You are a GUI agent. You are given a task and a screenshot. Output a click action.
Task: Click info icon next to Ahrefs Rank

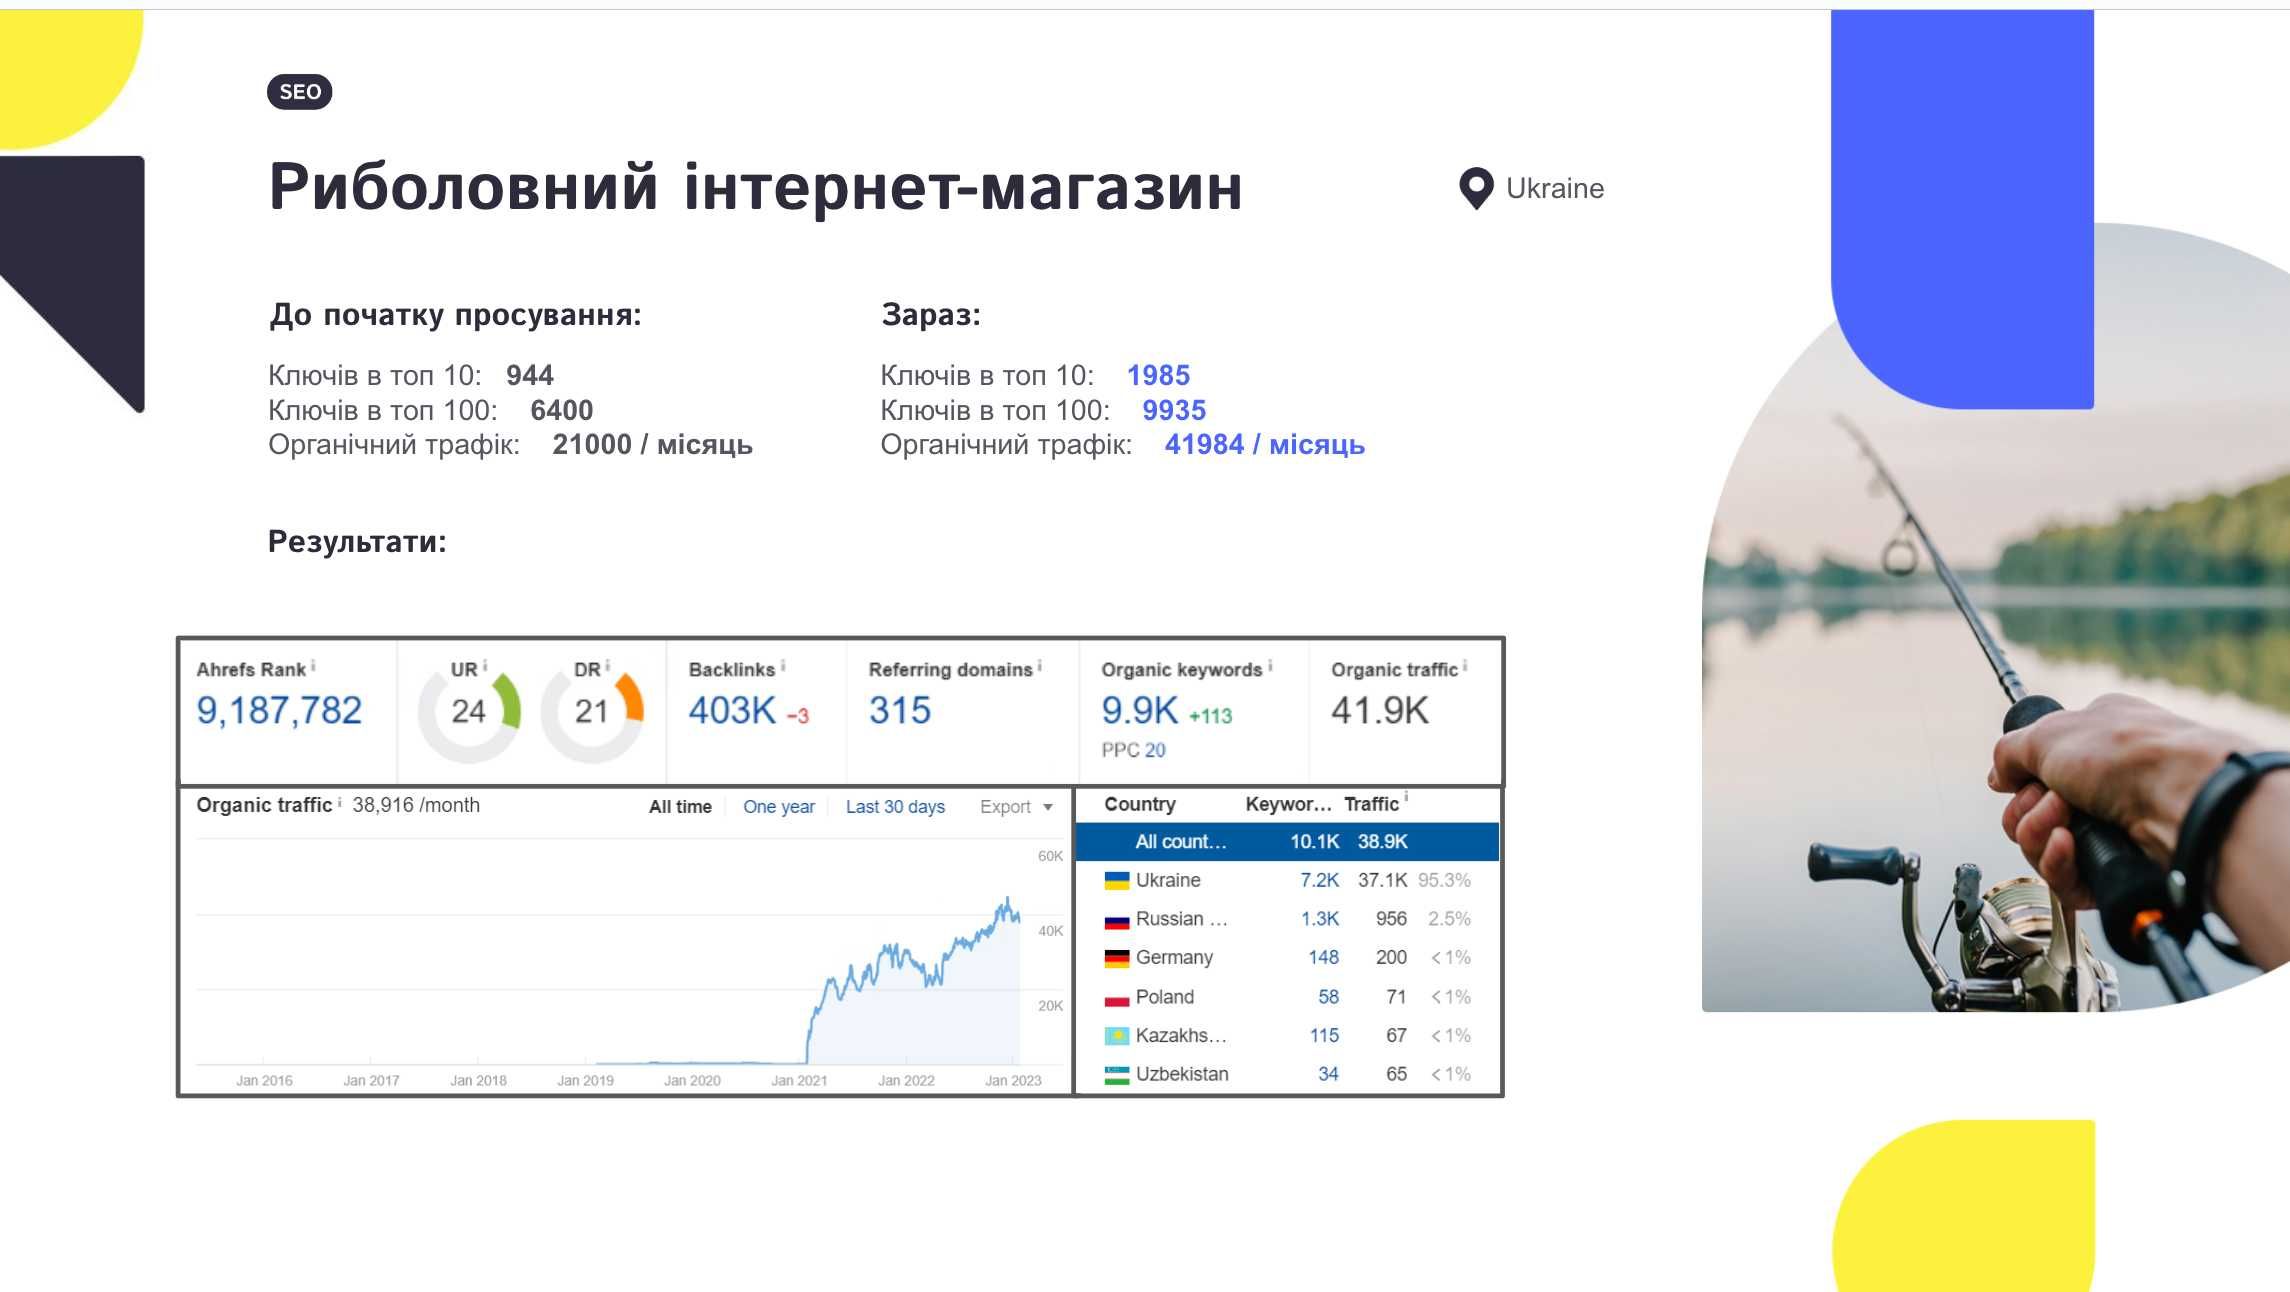coord(313,665)
